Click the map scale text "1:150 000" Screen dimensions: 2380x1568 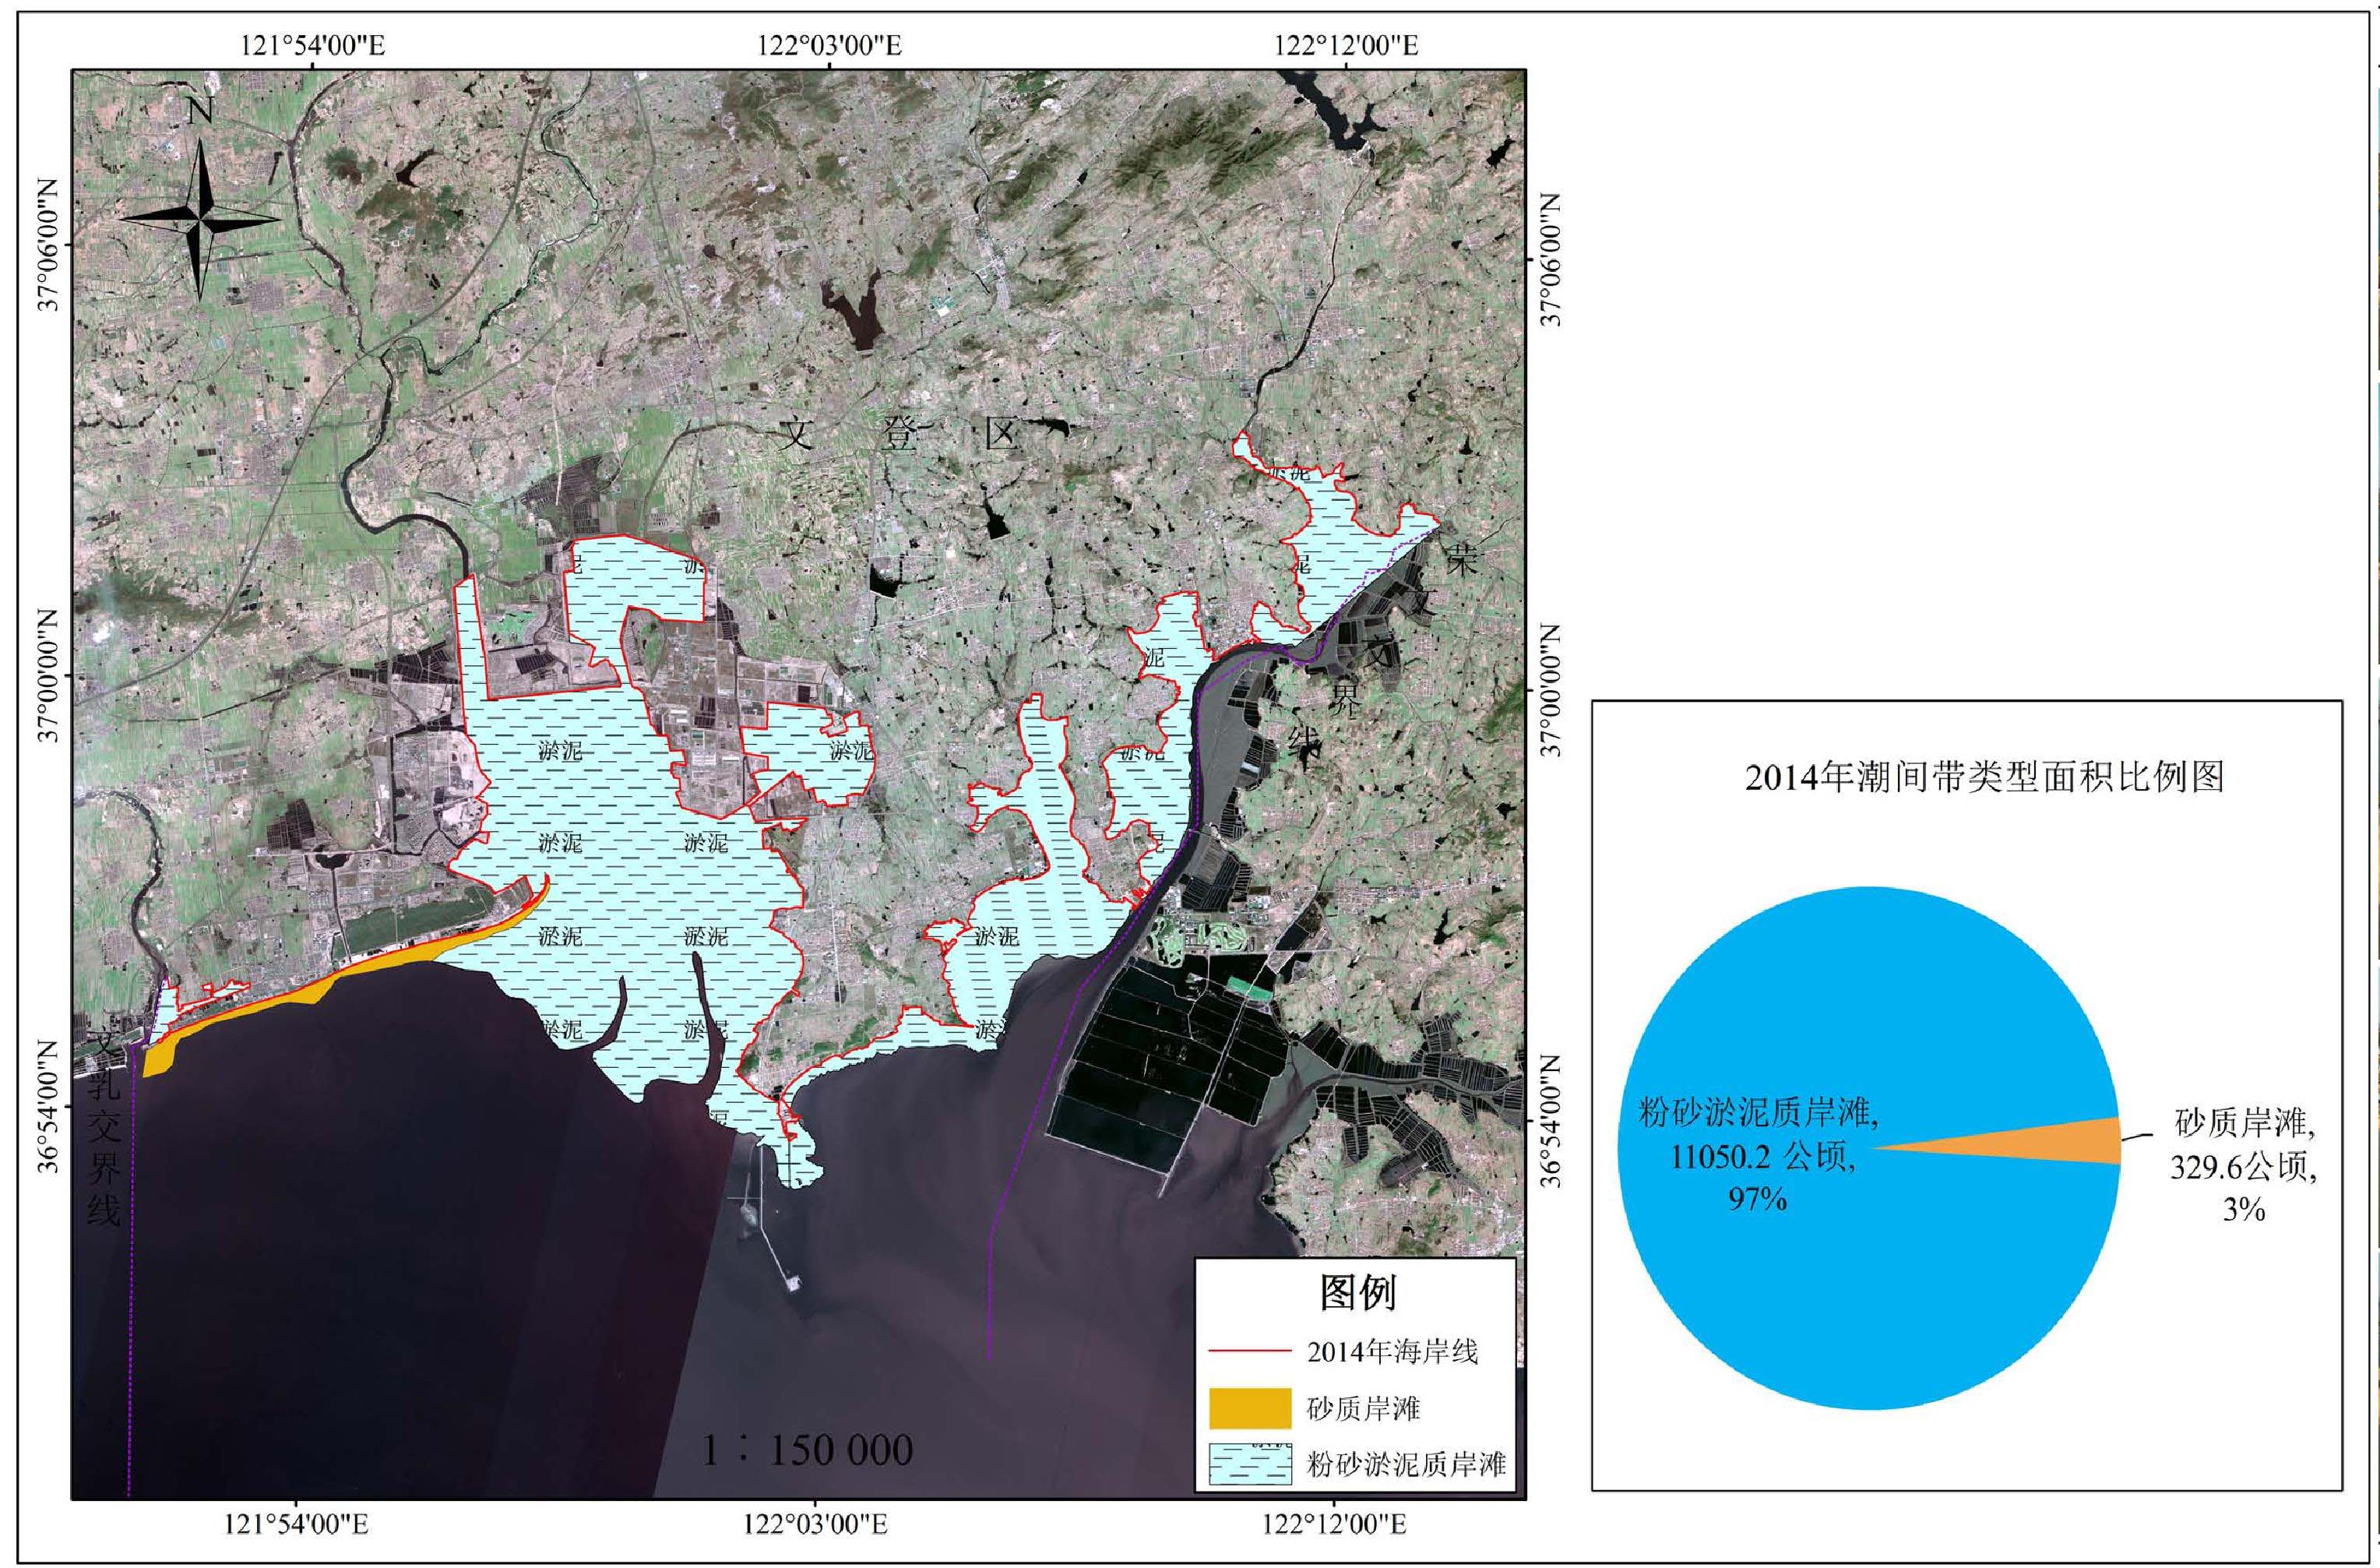[x=807, y=1450]
